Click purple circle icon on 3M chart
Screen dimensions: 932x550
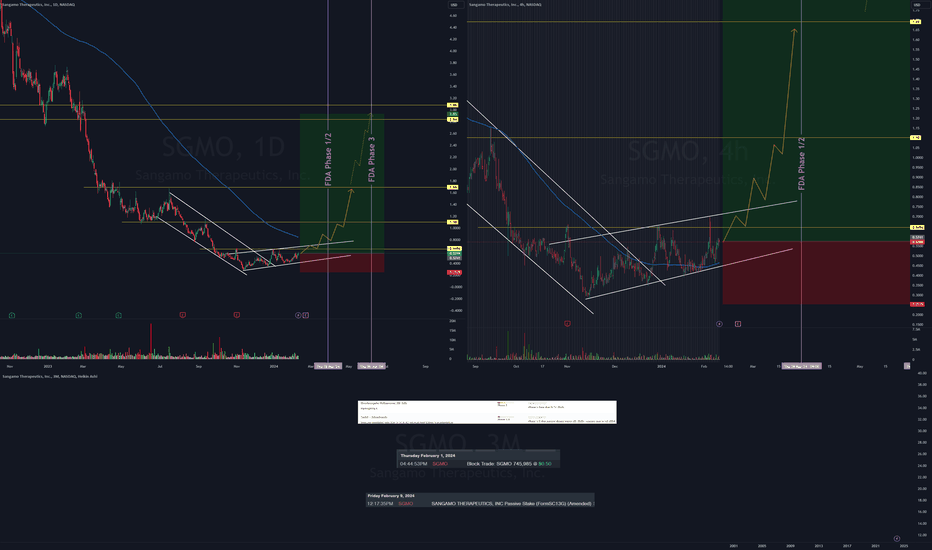coord(897,539)
